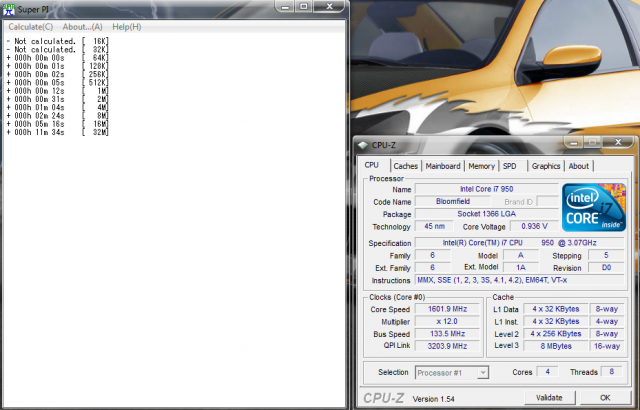The height and width of the screenshot is (410, 640).
Task: Switch to the Caches tab in CPU-Z
Action: 405,166
